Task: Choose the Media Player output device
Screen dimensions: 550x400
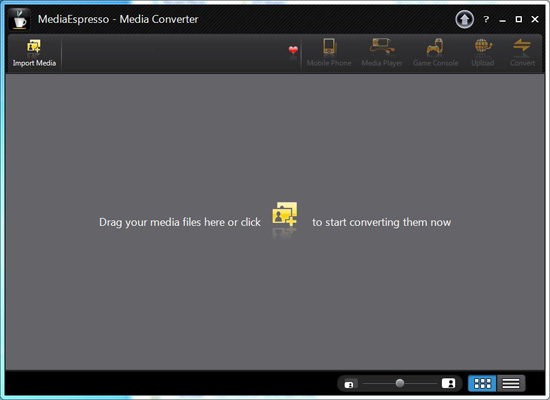Action: click(x=382, y=53)
